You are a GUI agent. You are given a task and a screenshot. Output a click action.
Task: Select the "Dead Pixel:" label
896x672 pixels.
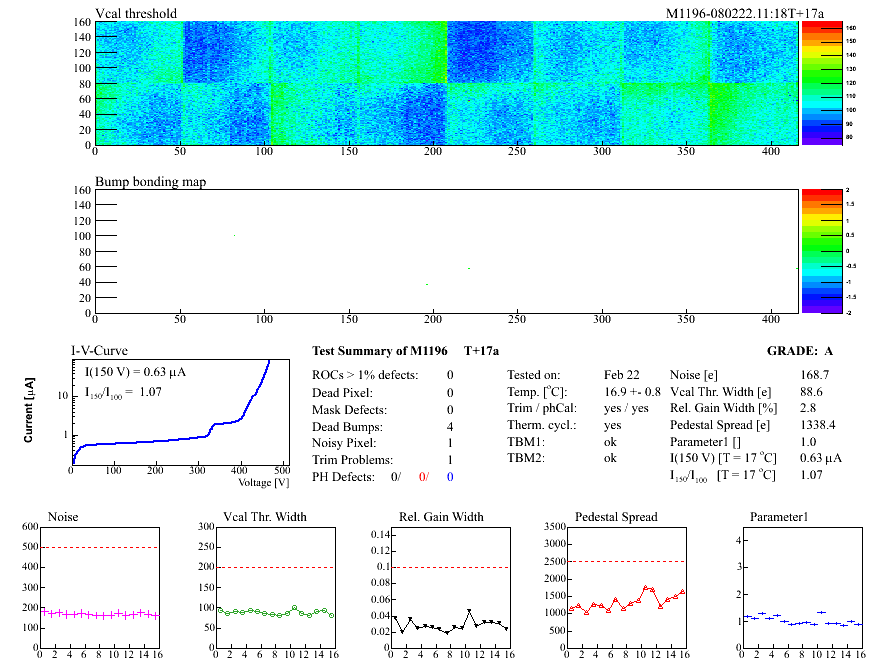(x=342, y=393)
